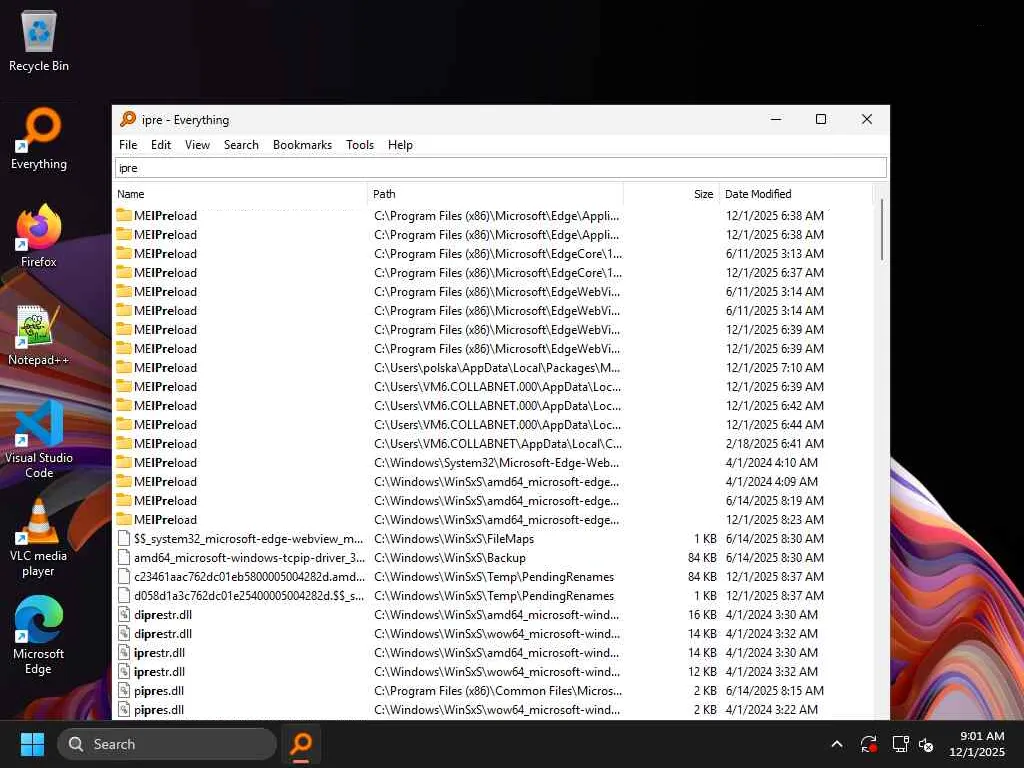
Task: Open the 9:01 AM clock flyout
Action: [x=977, y=744]
